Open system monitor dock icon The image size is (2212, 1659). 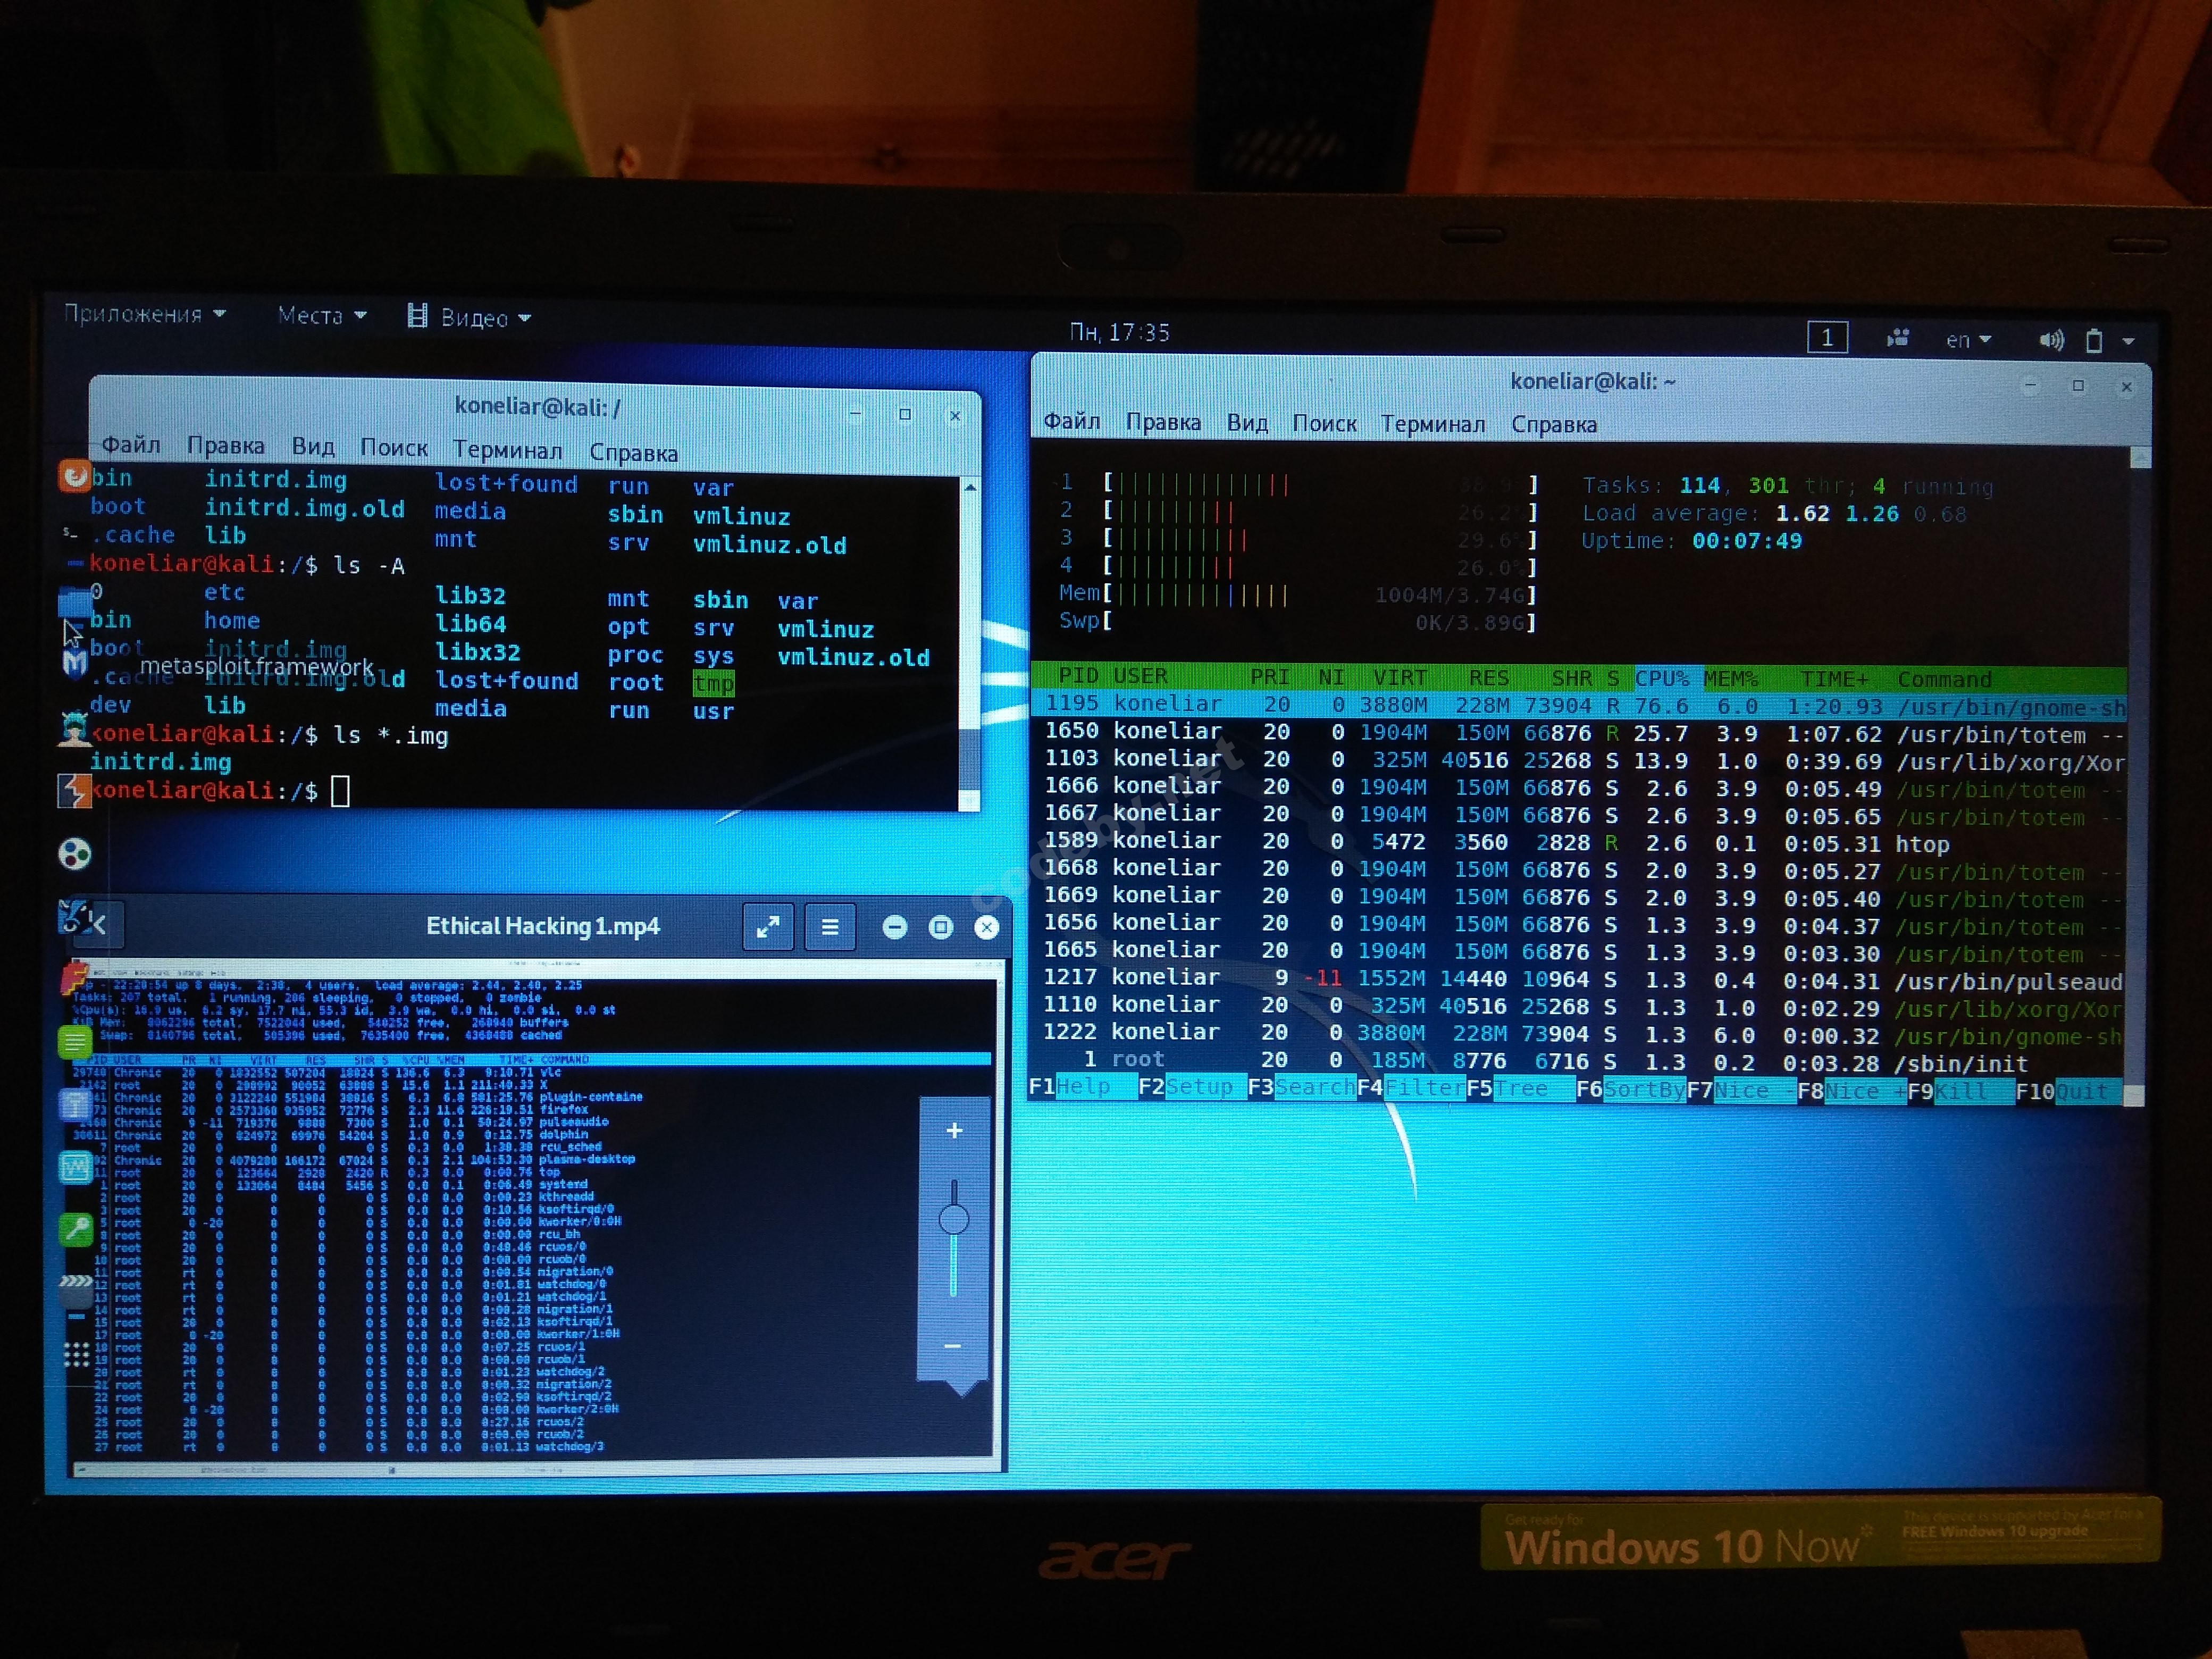tap(76, 1167)
